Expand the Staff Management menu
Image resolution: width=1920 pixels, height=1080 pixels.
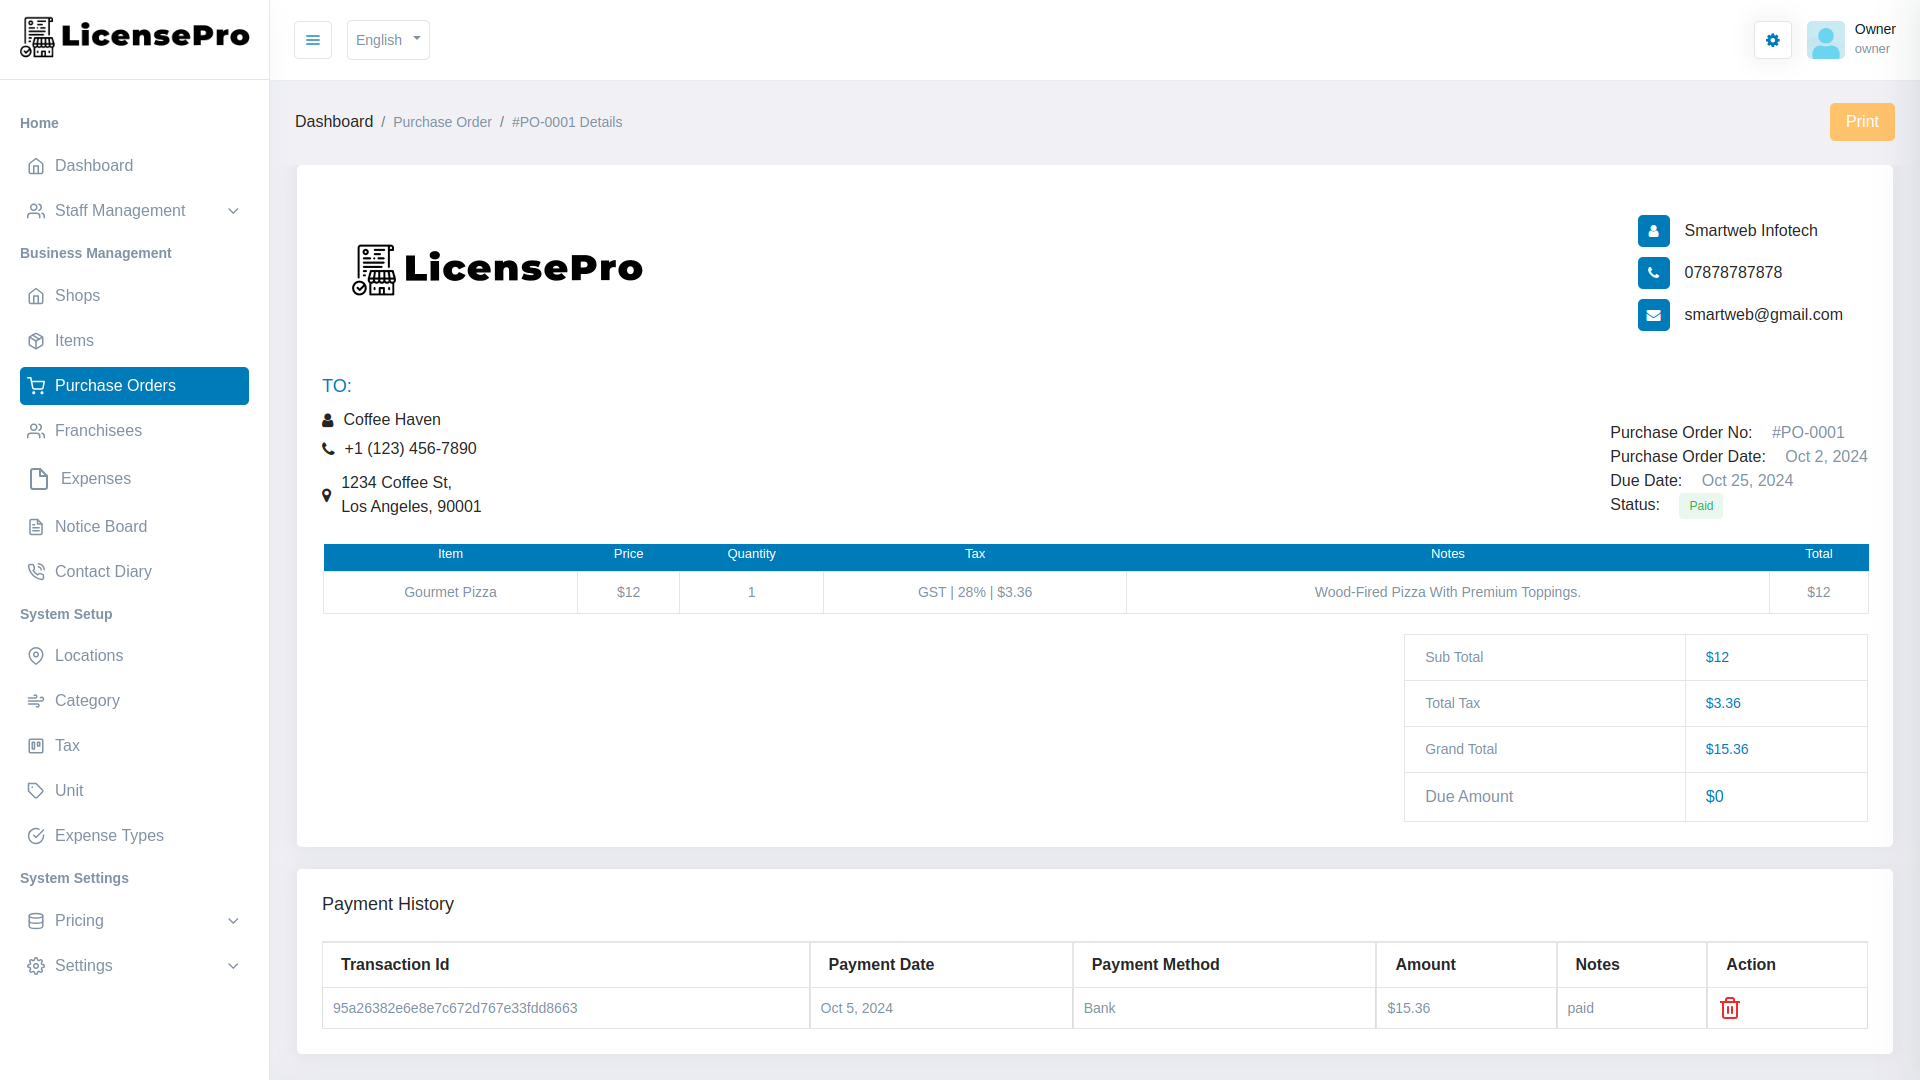click(x=120, y=210)
